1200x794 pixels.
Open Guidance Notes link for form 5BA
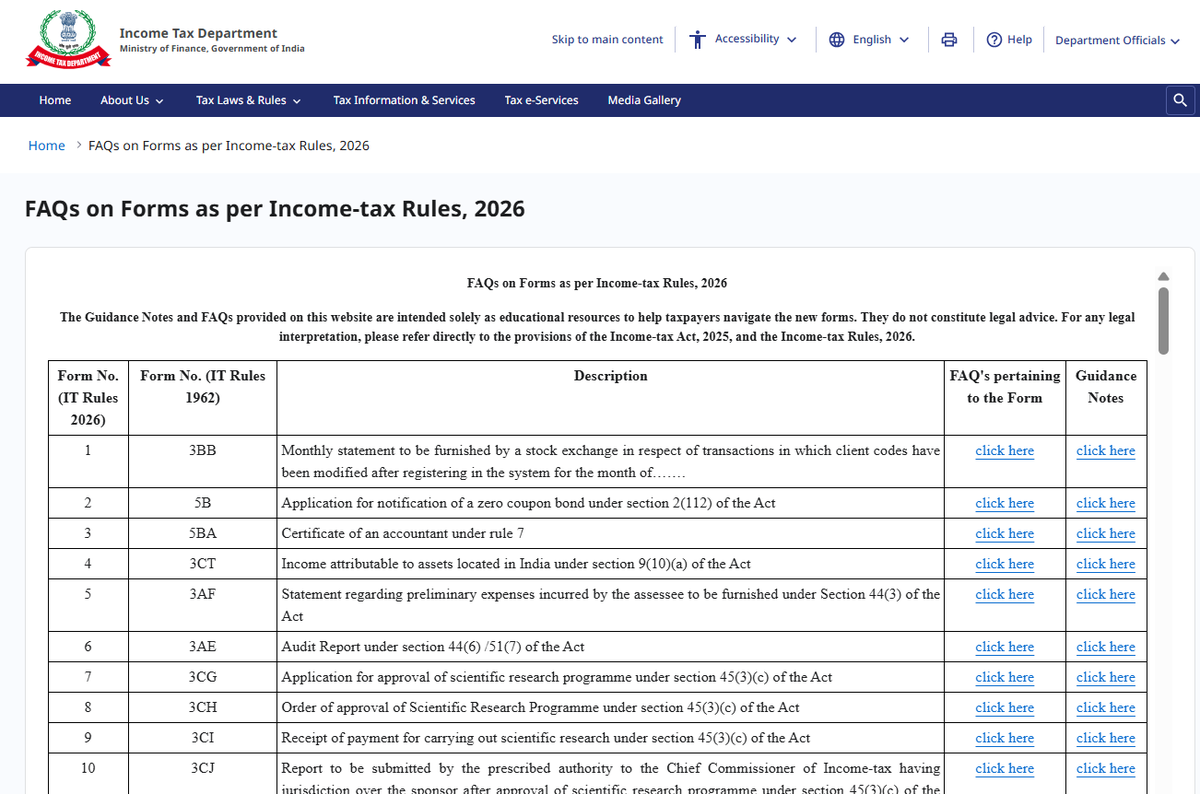click(x=1106, y=534)
